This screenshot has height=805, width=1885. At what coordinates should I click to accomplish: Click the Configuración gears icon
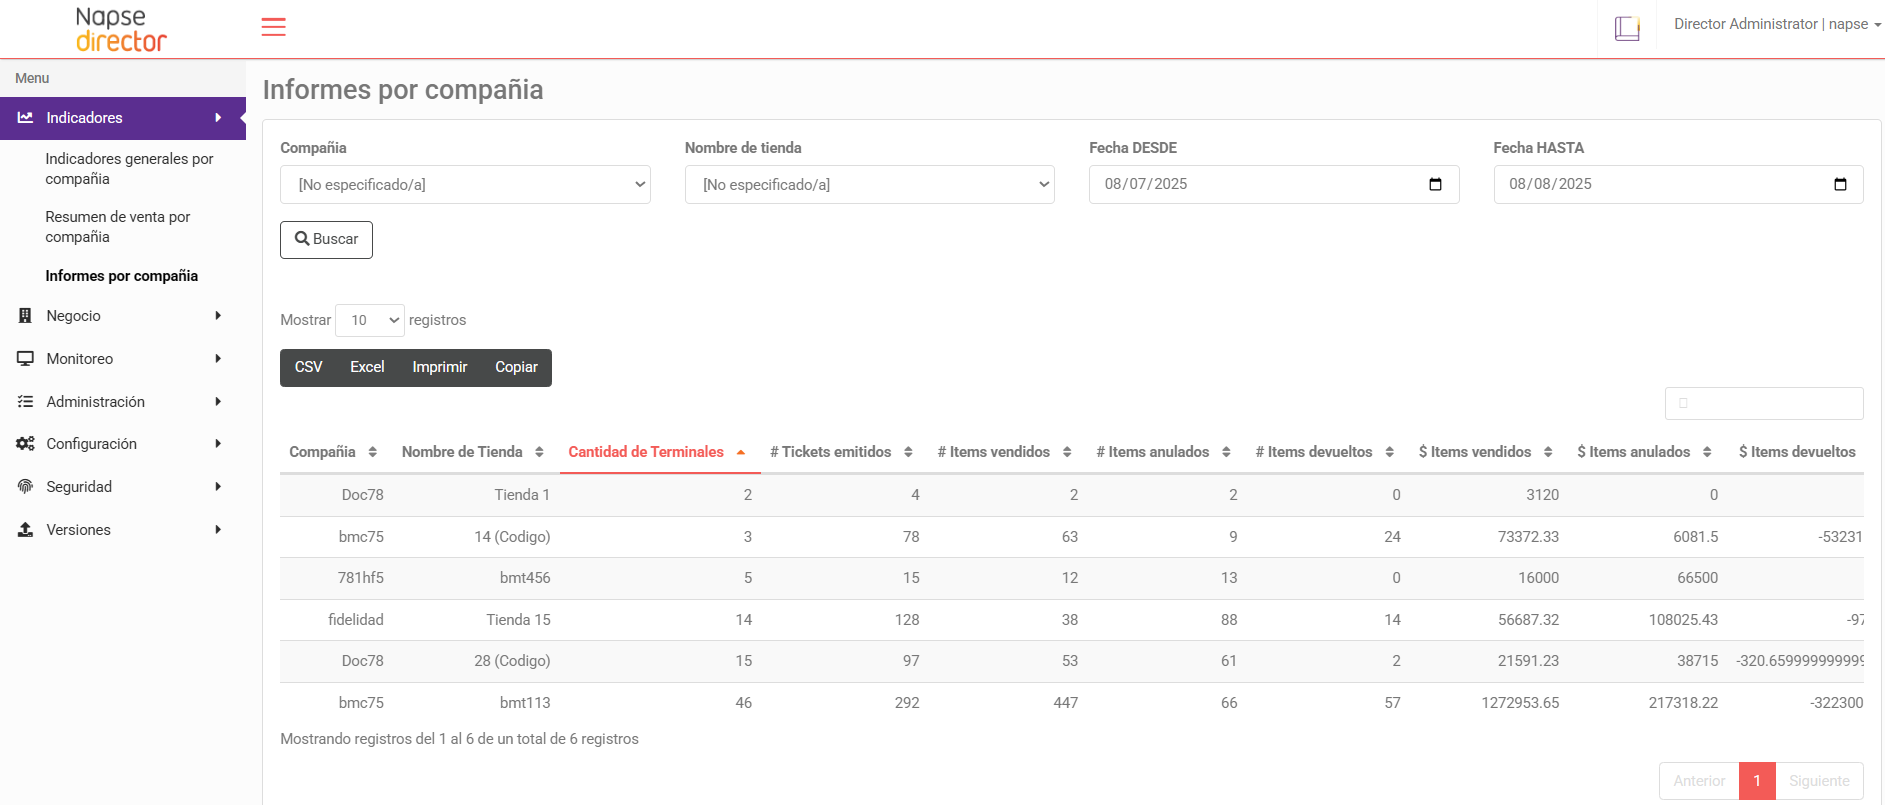25,443
